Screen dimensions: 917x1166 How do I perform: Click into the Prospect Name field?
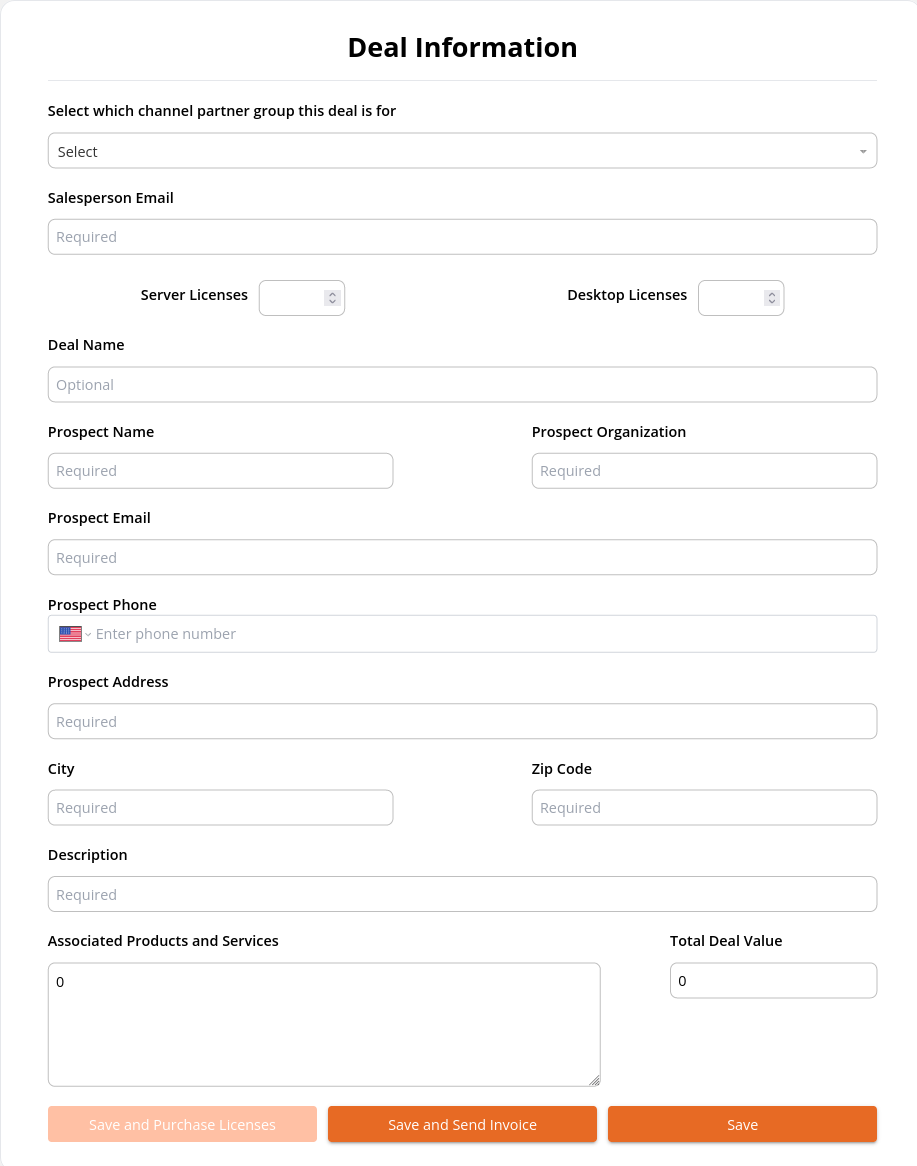(x=220, y=471)
